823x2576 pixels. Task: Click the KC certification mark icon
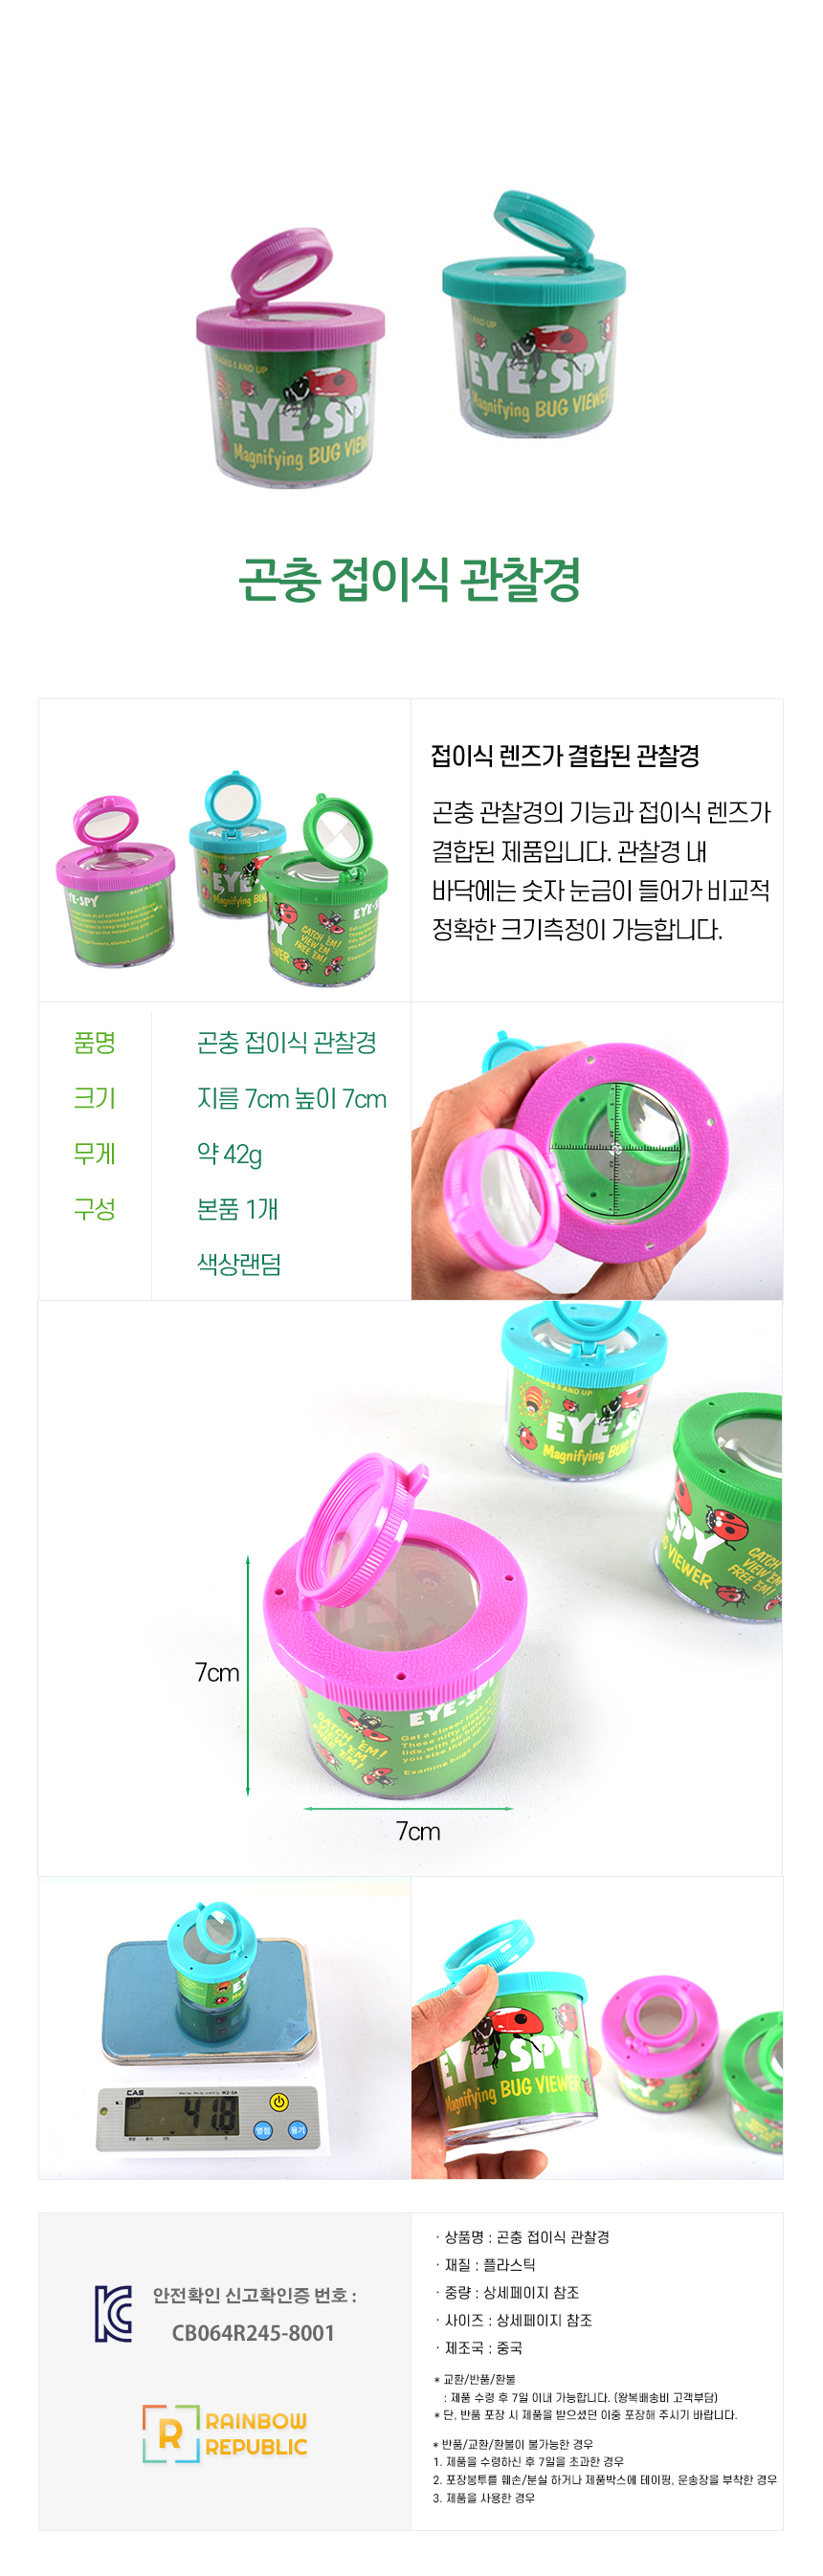click(x=113, y=2313)
